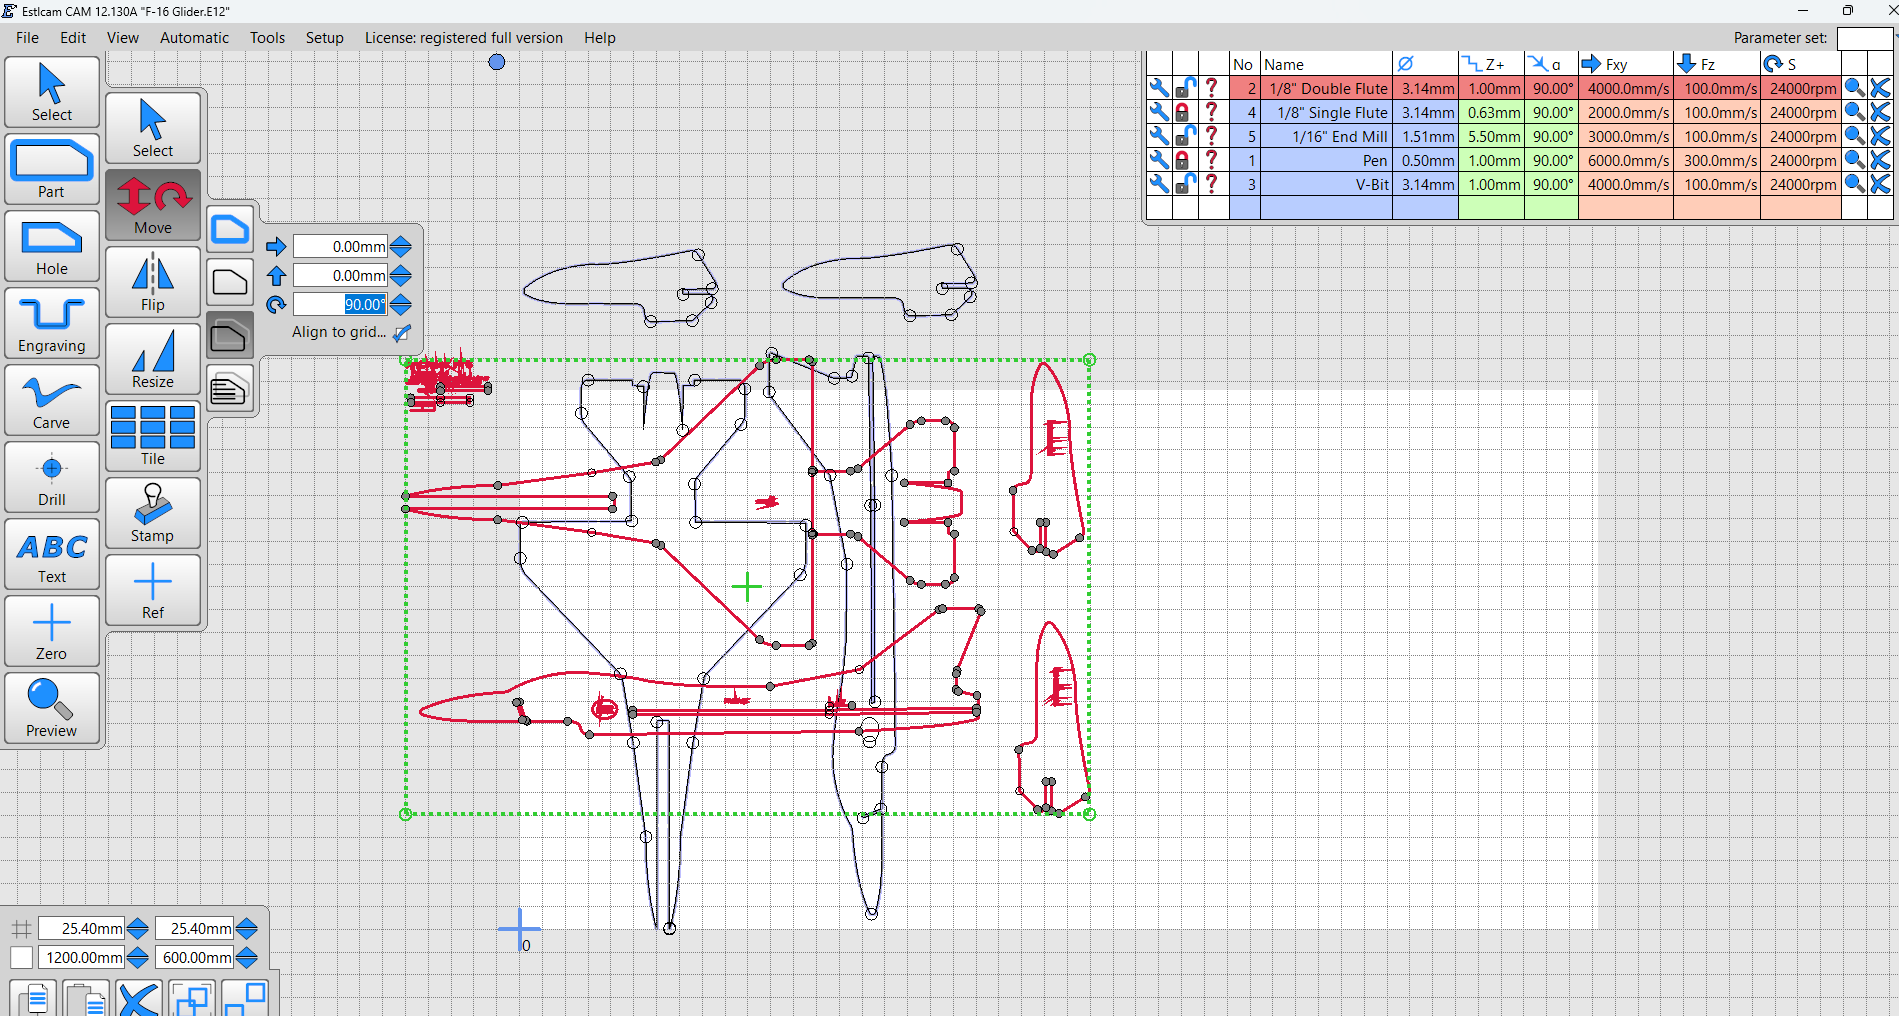Click the Tile tool

[153, 436]
